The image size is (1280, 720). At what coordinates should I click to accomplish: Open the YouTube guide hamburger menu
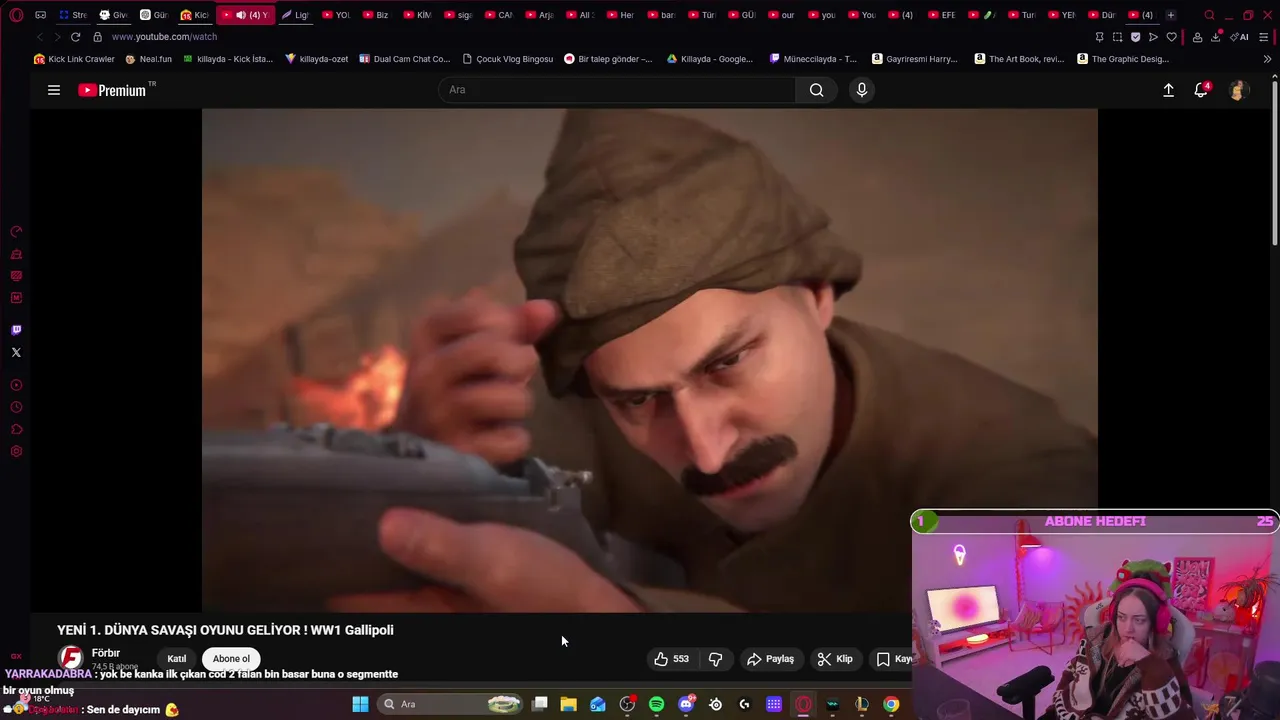[x=54, y=90]
